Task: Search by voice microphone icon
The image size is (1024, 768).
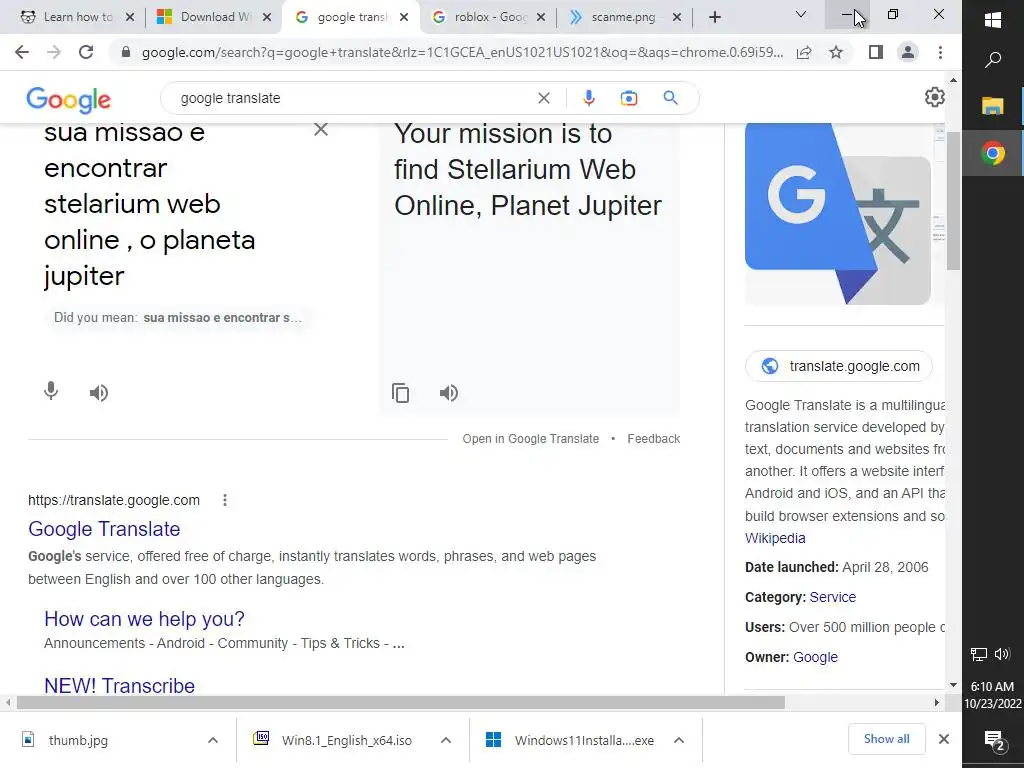Action: [x=588, y=98]
